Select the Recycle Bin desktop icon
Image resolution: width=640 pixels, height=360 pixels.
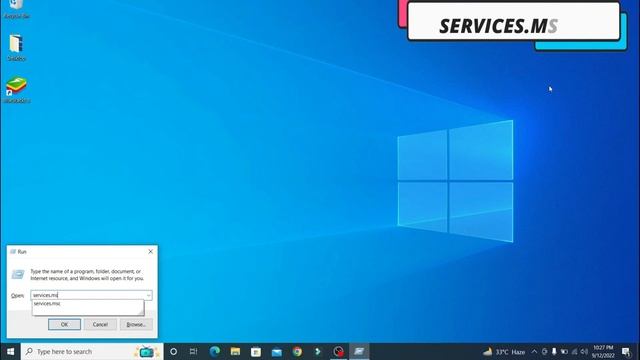tap(16, 10)
